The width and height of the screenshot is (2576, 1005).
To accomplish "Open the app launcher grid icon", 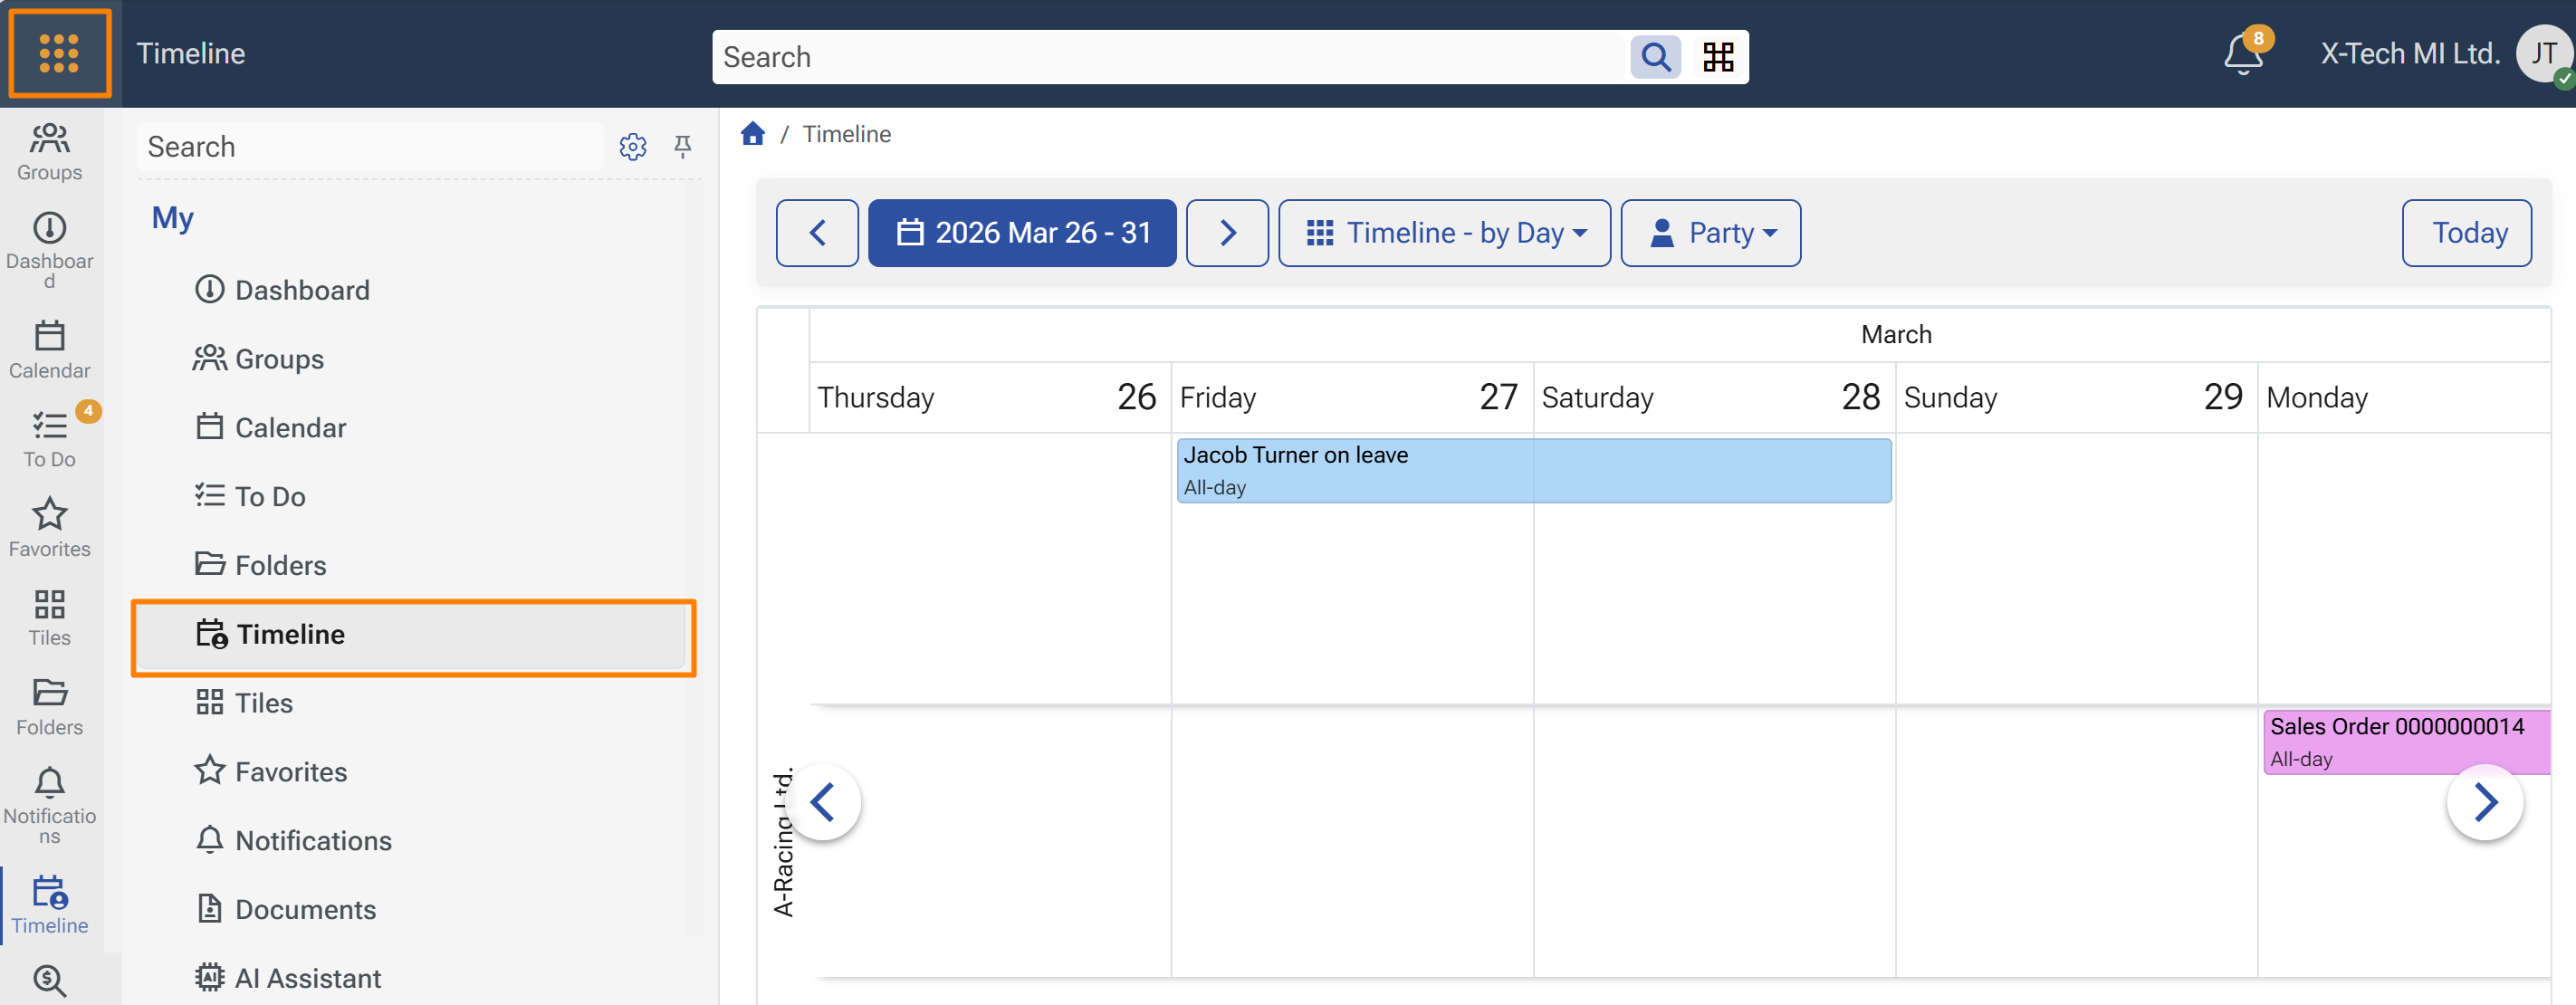I will coord(59,54).
